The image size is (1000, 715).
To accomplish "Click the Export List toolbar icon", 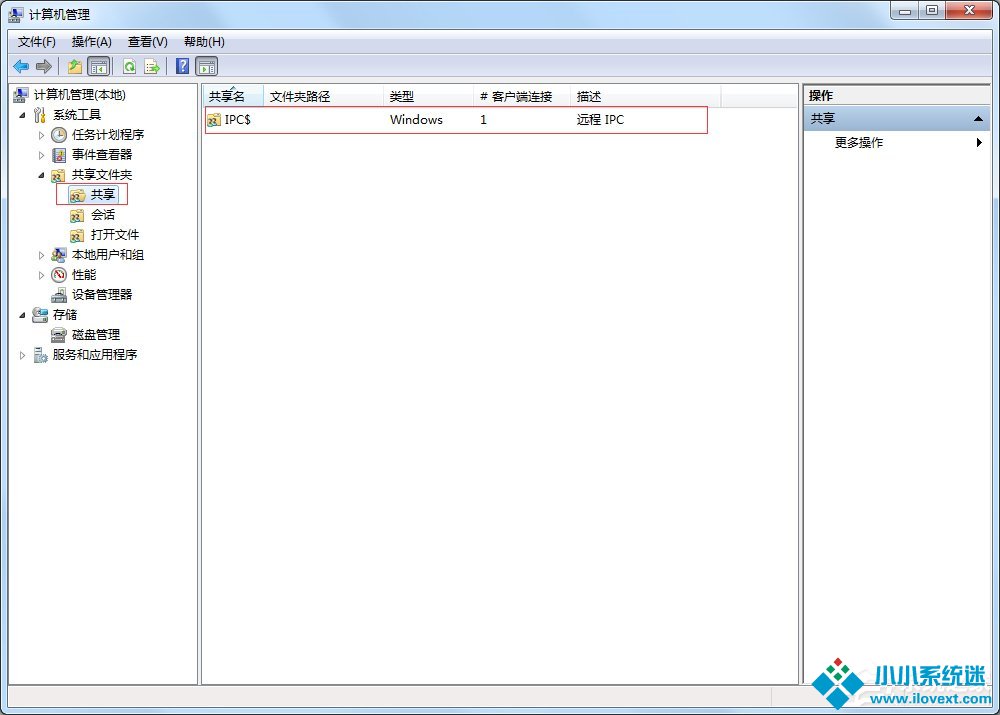I will click(x=152, y=66).
